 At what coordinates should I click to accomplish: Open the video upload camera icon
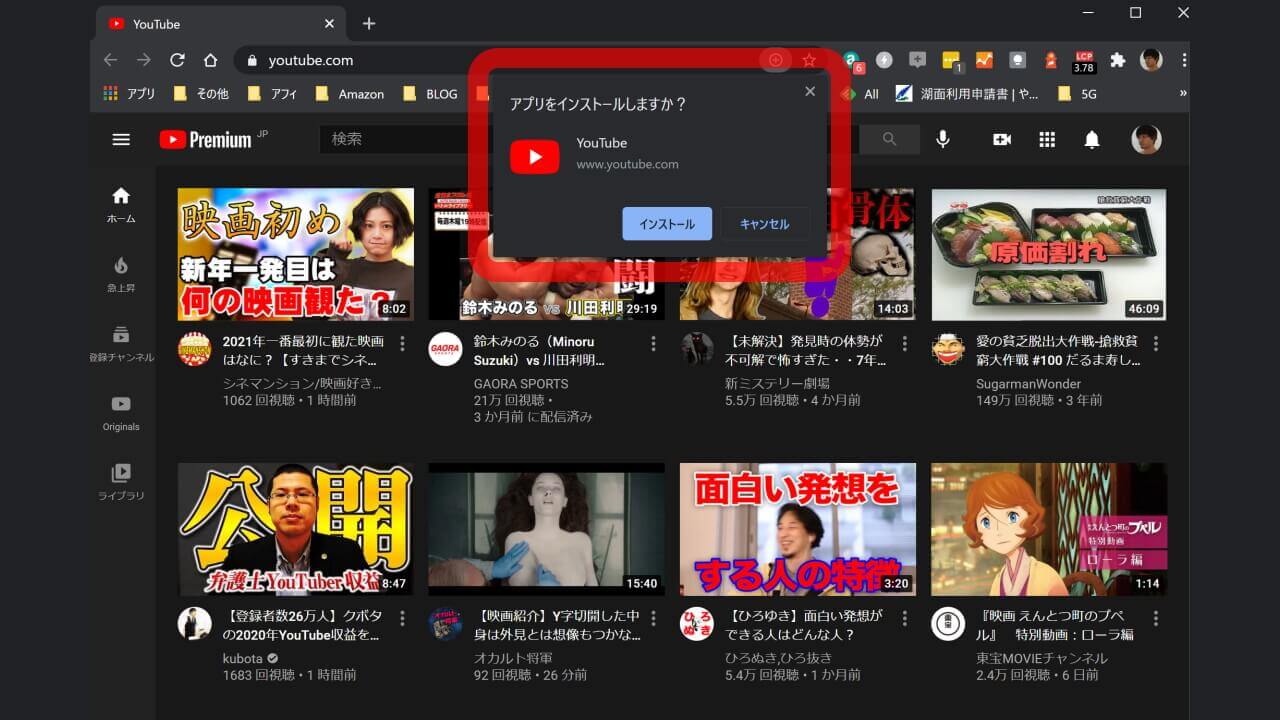pos(1001,139)
